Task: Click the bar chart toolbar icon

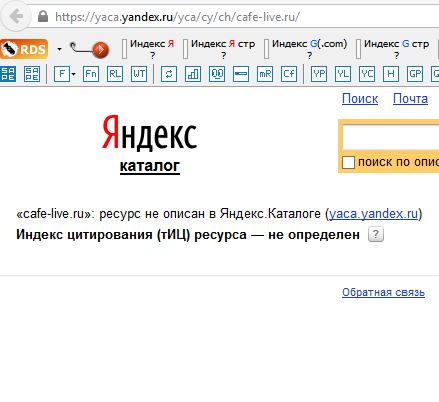Action: [x=193, y=74]
